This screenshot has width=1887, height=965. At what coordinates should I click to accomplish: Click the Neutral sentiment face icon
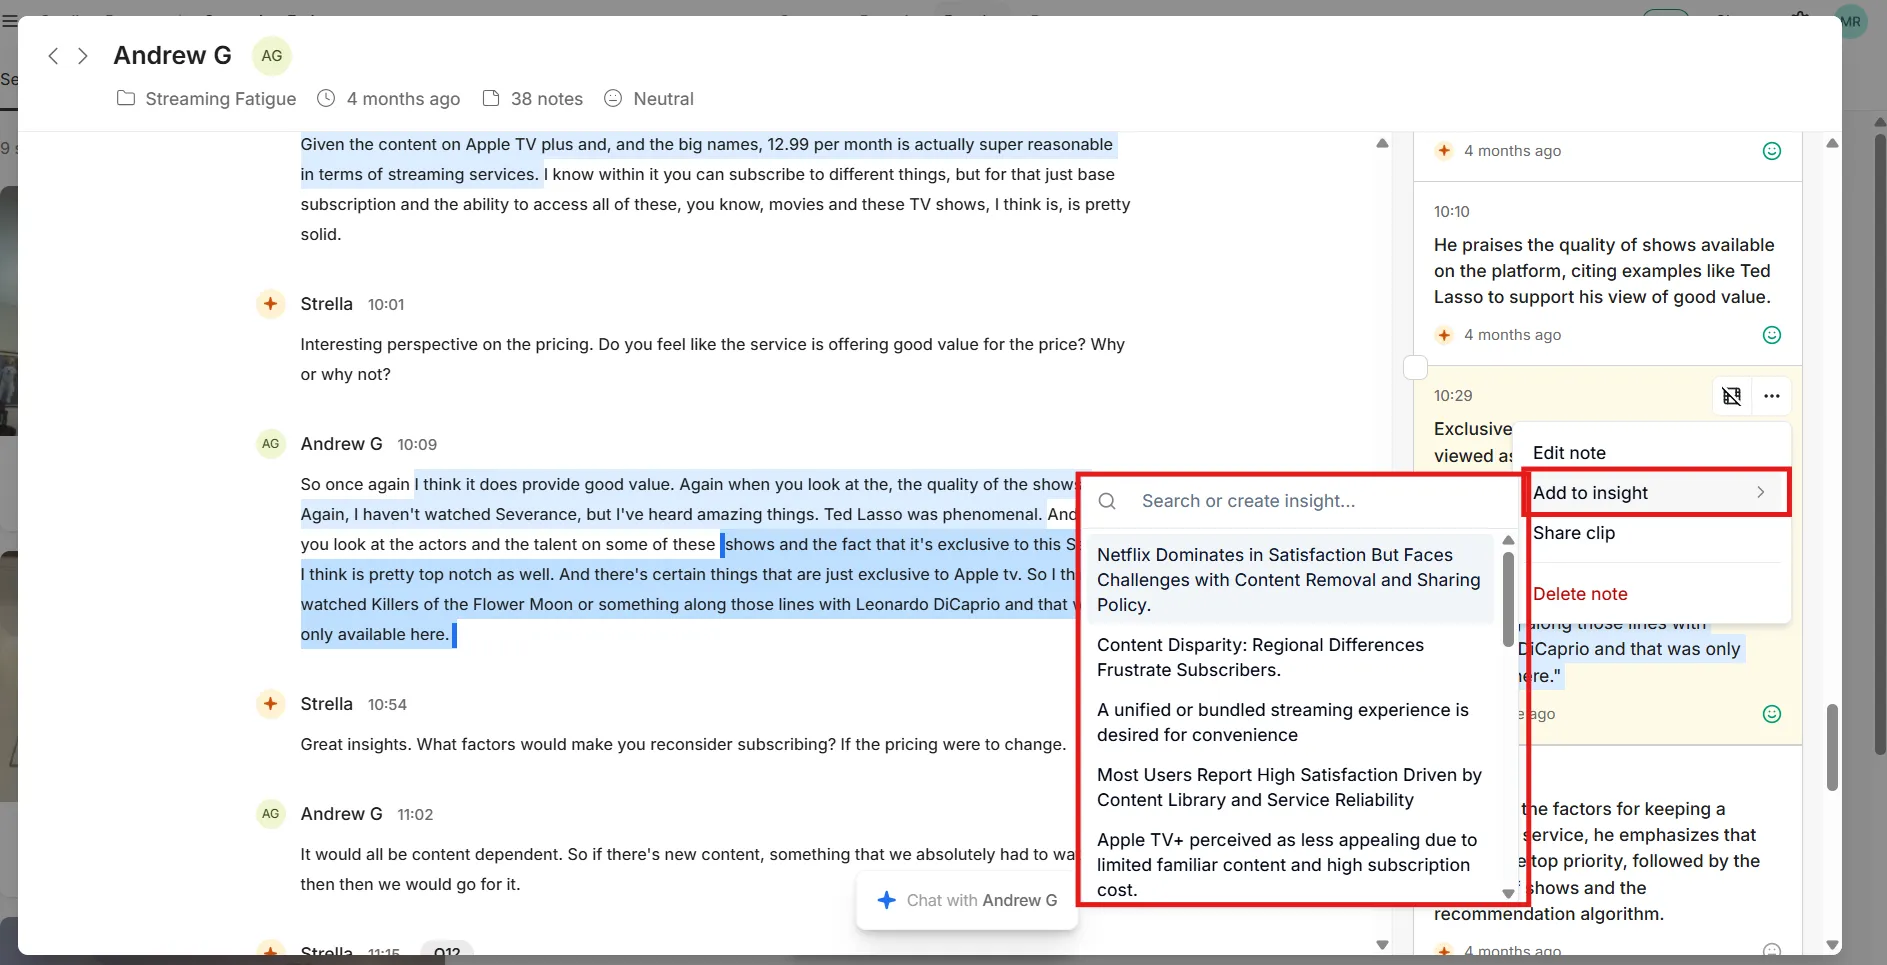click(x=613, y=98)
